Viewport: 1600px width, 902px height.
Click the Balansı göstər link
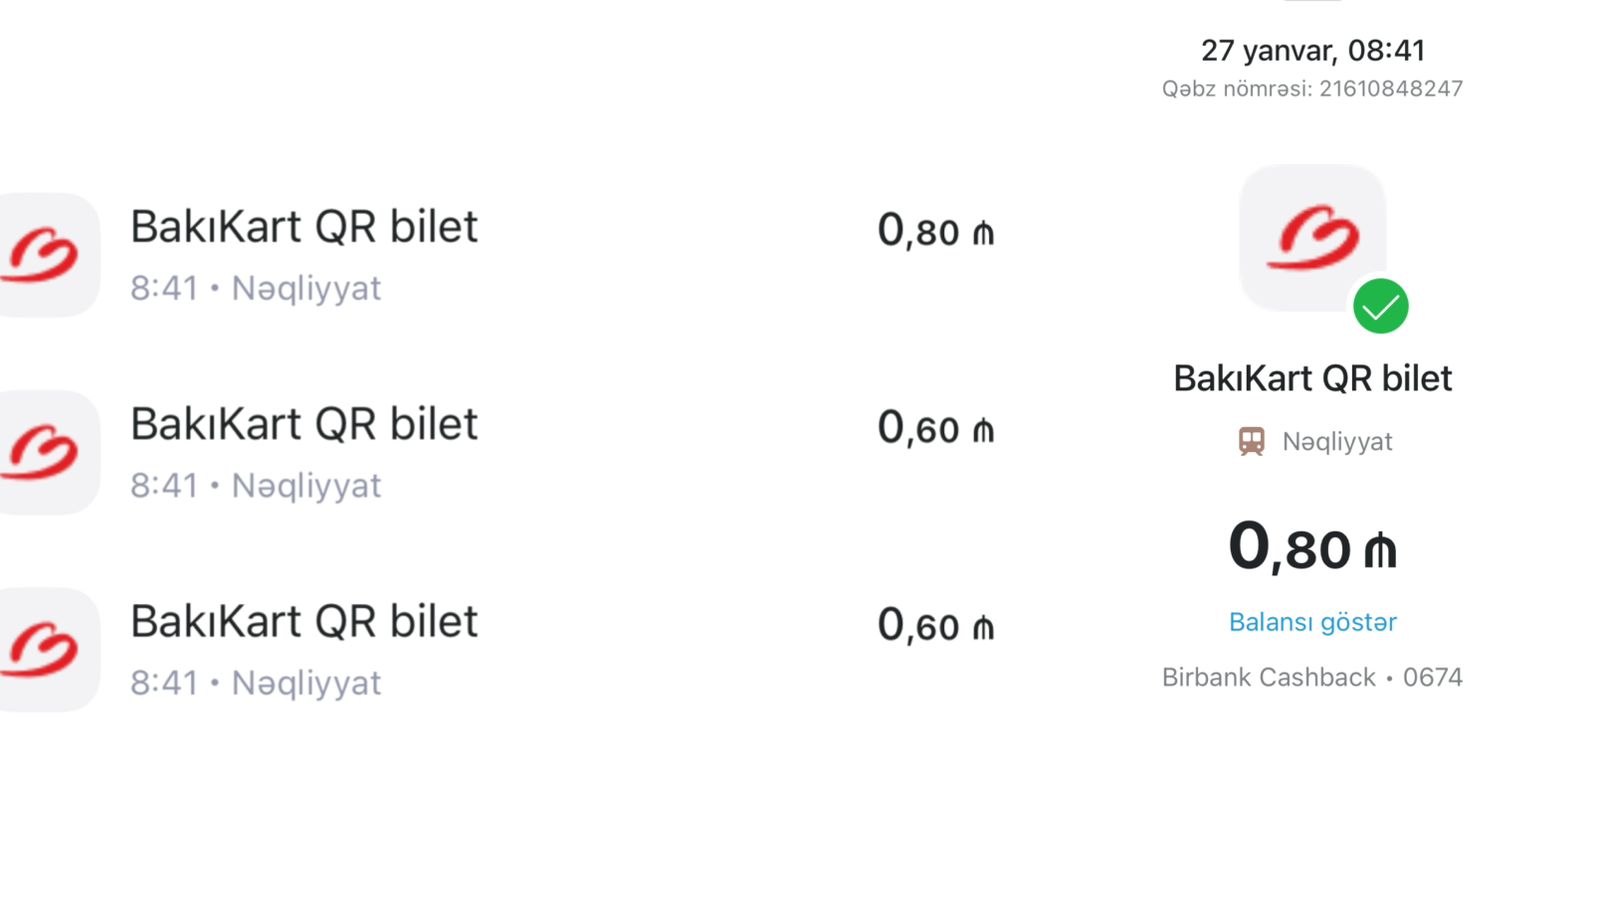(x=1312, y=622)
